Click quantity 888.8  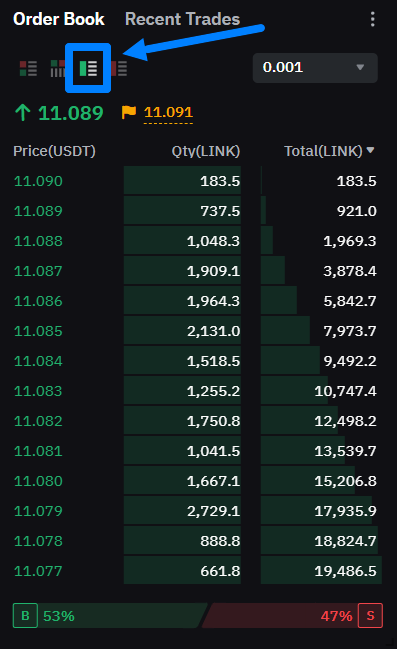point(220,541)
